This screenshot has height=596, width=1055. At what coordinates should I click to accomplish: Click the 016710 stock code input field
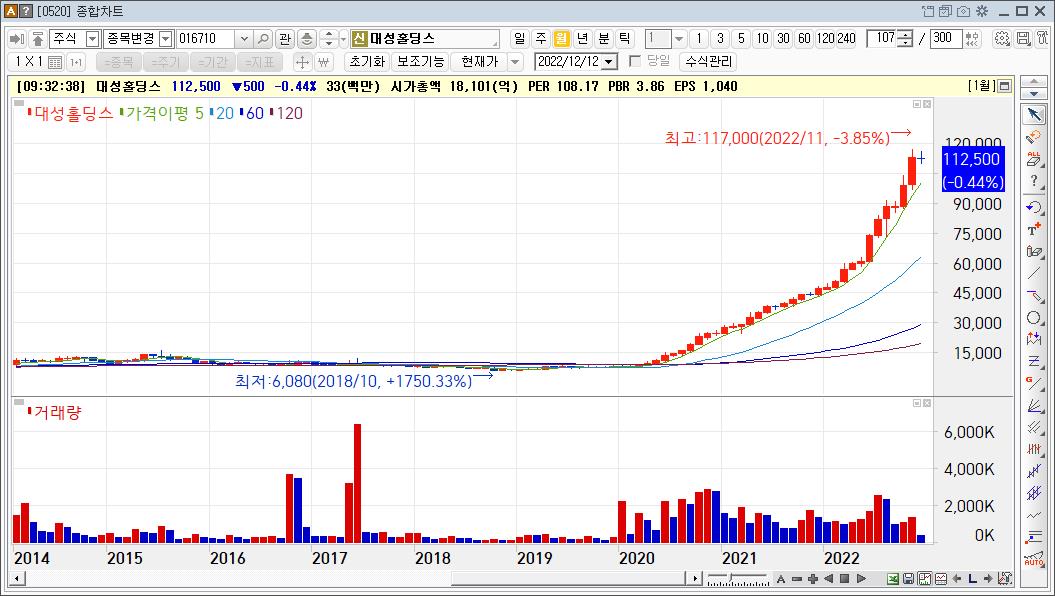tap(207, 39)
